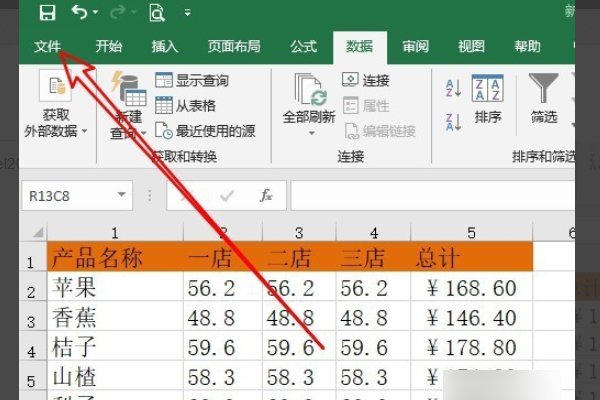Viewport: 600px width, 400px height.
Task: Sort descending with Z-A icon
Action: (454, 122)
